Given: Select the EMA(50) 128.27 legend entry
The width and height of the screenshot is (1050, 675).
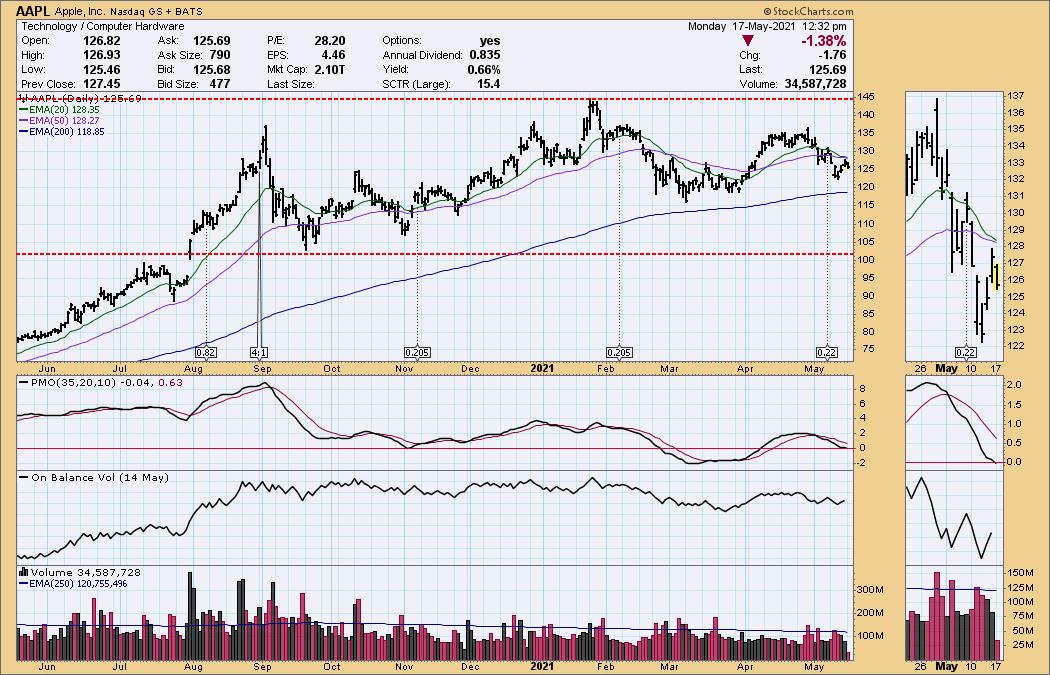Looking at the screenshot, I should point(59,121).
